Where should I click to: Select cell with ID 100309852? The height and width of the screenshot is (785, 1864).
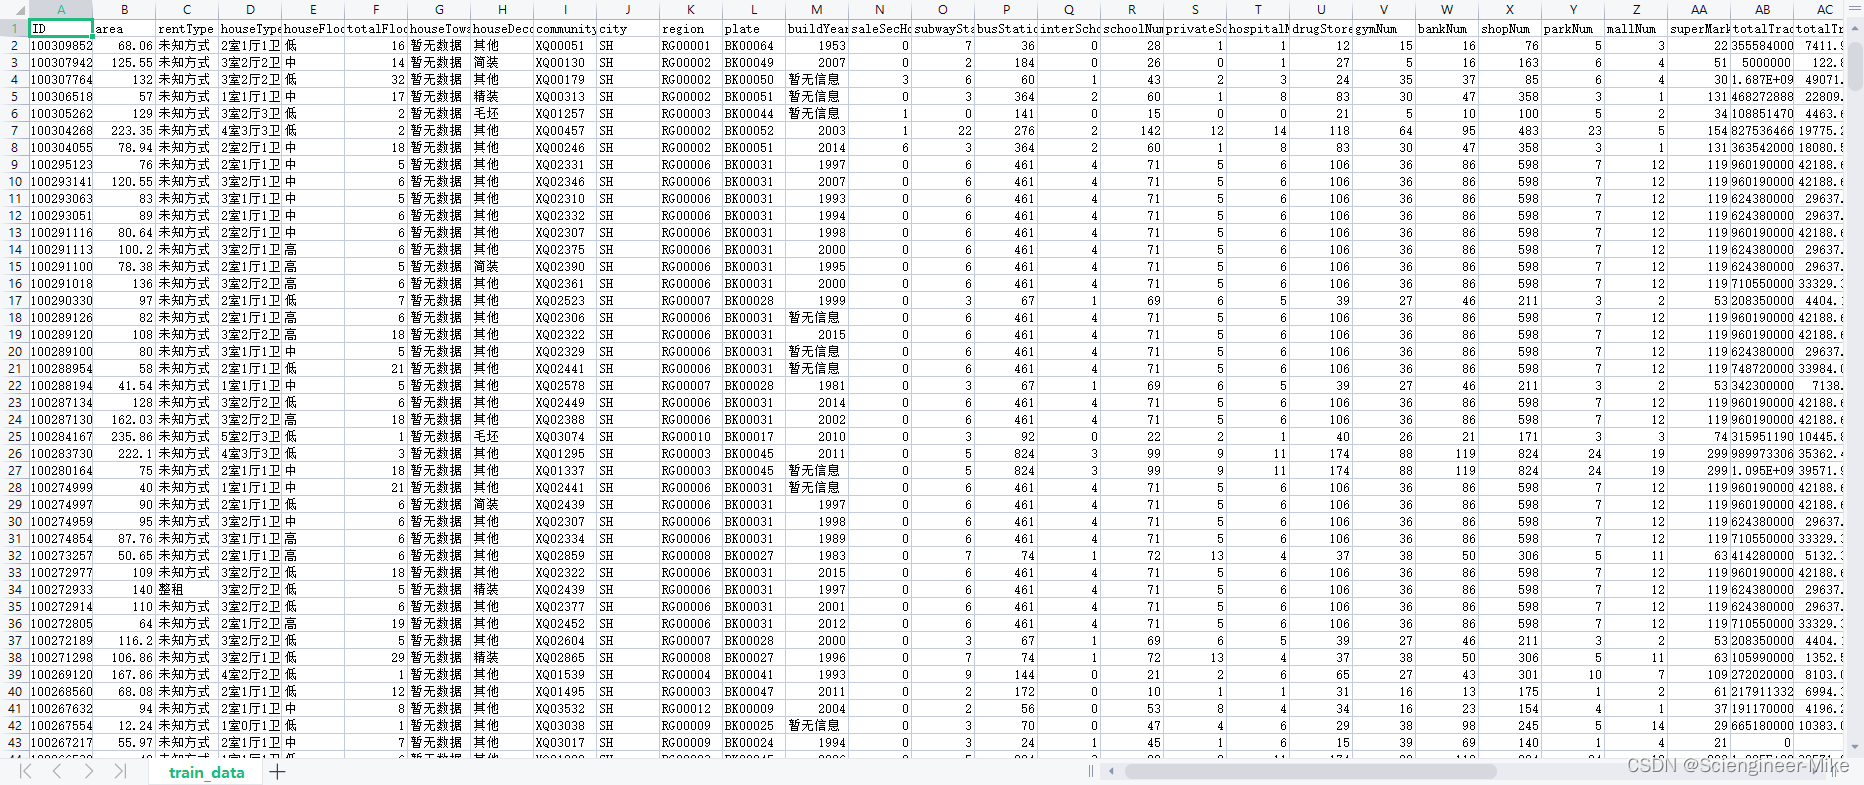coord(60,45)
